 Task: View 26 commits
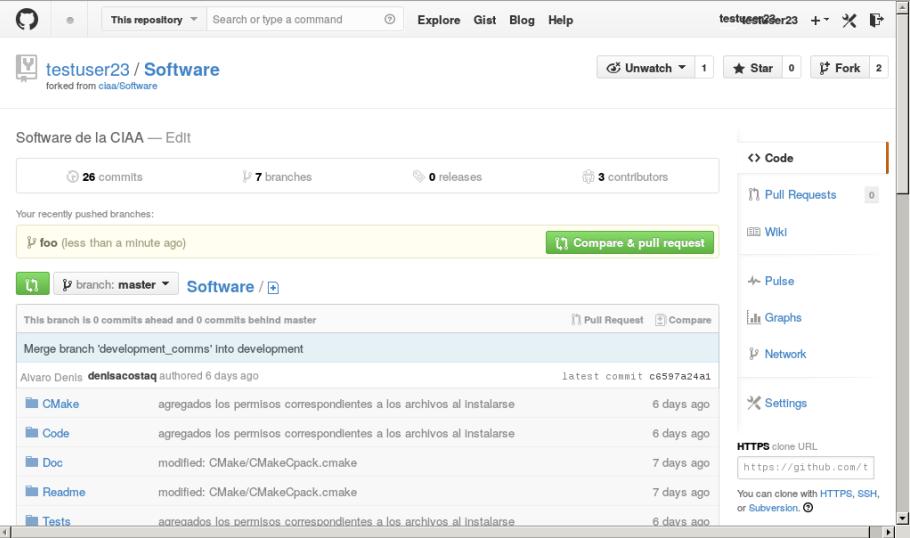(104, 176)
